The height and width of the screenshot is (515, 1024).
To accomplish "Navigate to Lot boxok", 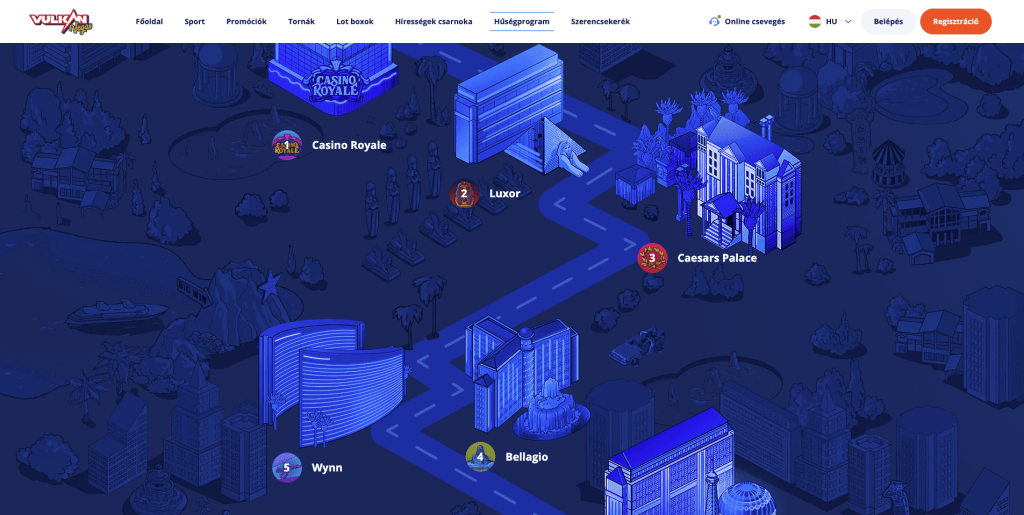I will [355, 21].
